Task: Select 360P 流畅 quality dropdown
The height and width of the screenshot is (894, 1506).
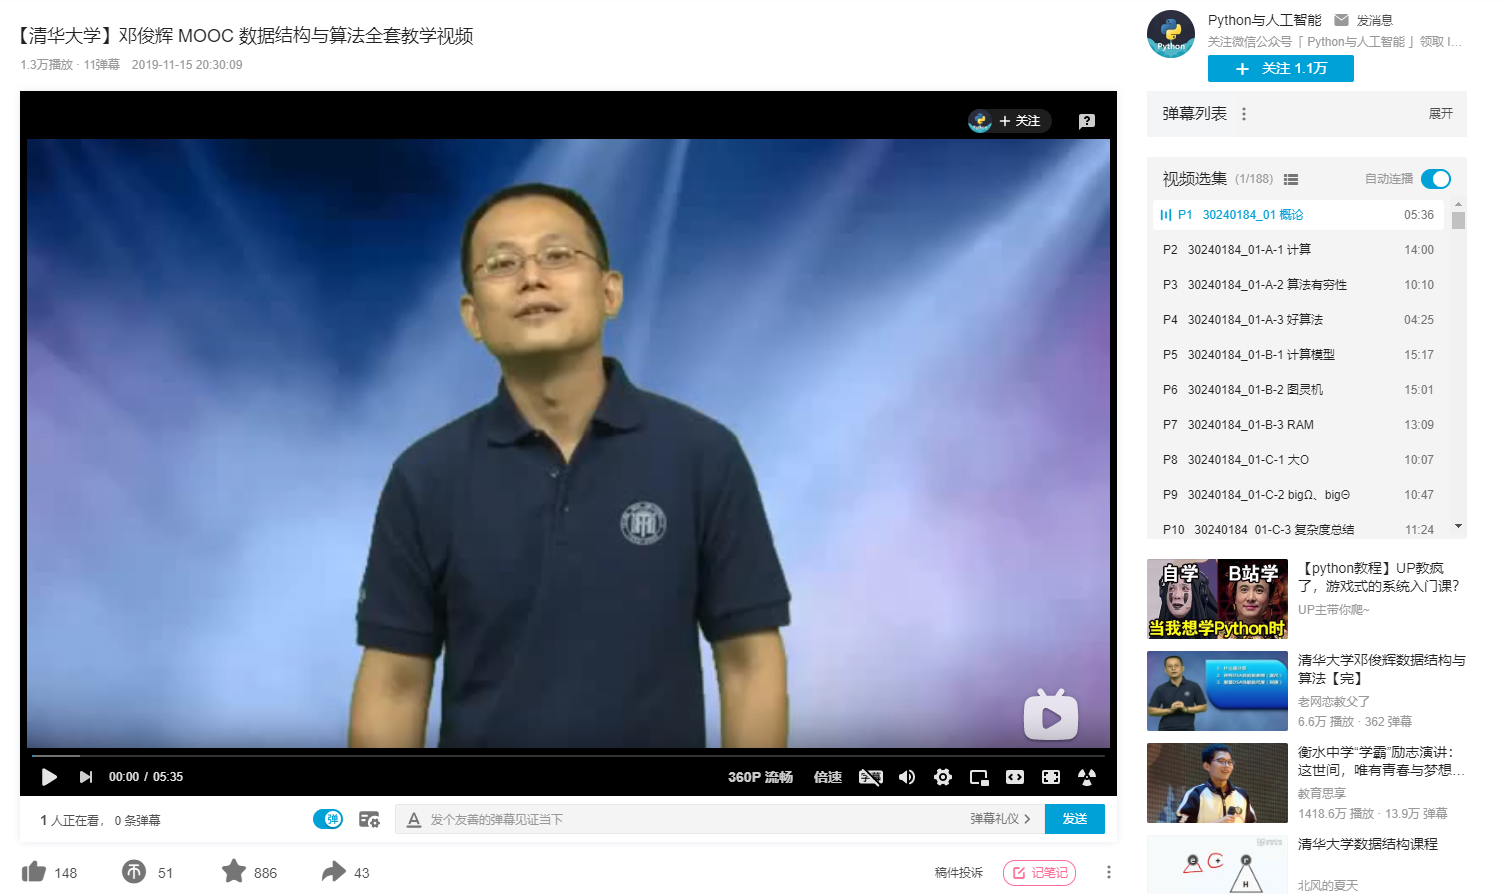Action: coord(762,777)
